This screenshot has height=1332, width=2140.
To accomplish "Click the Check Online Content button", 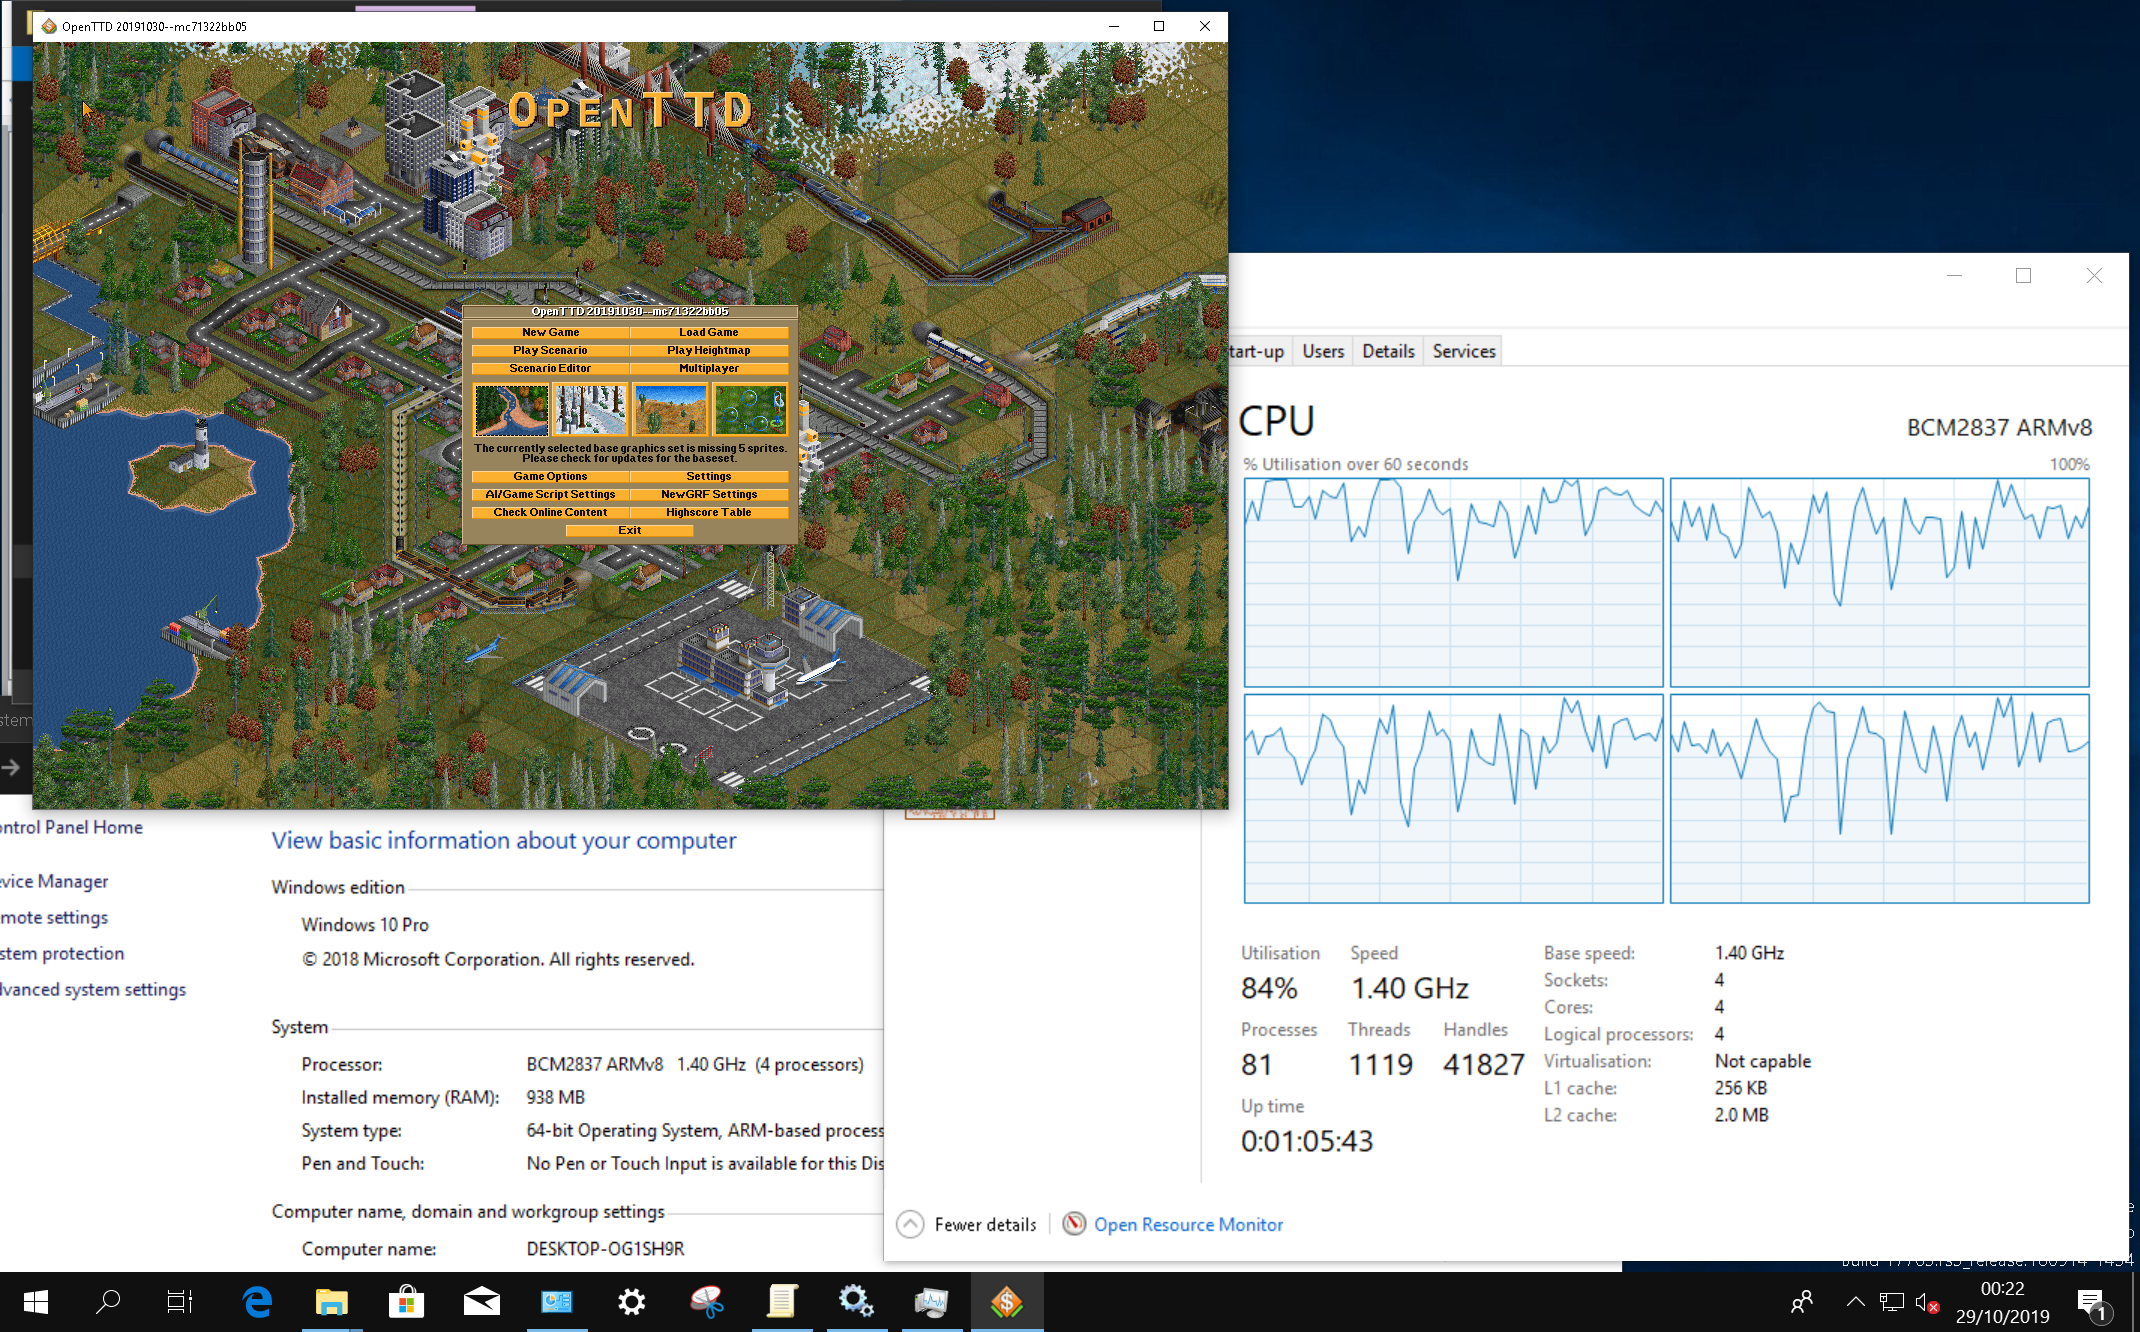I will 550,512.
